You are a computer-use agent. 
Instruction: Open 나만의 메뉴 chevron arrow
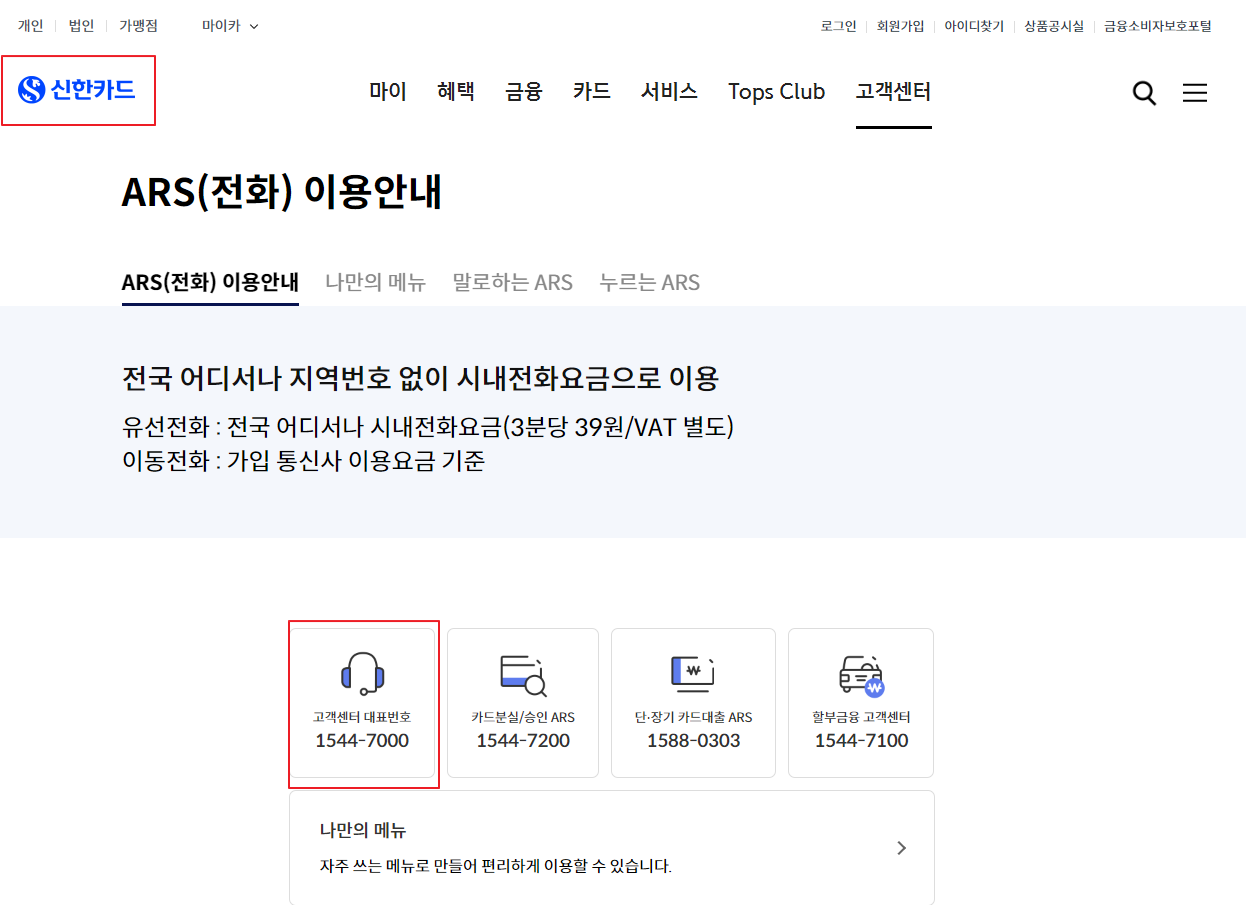point(901,848)
